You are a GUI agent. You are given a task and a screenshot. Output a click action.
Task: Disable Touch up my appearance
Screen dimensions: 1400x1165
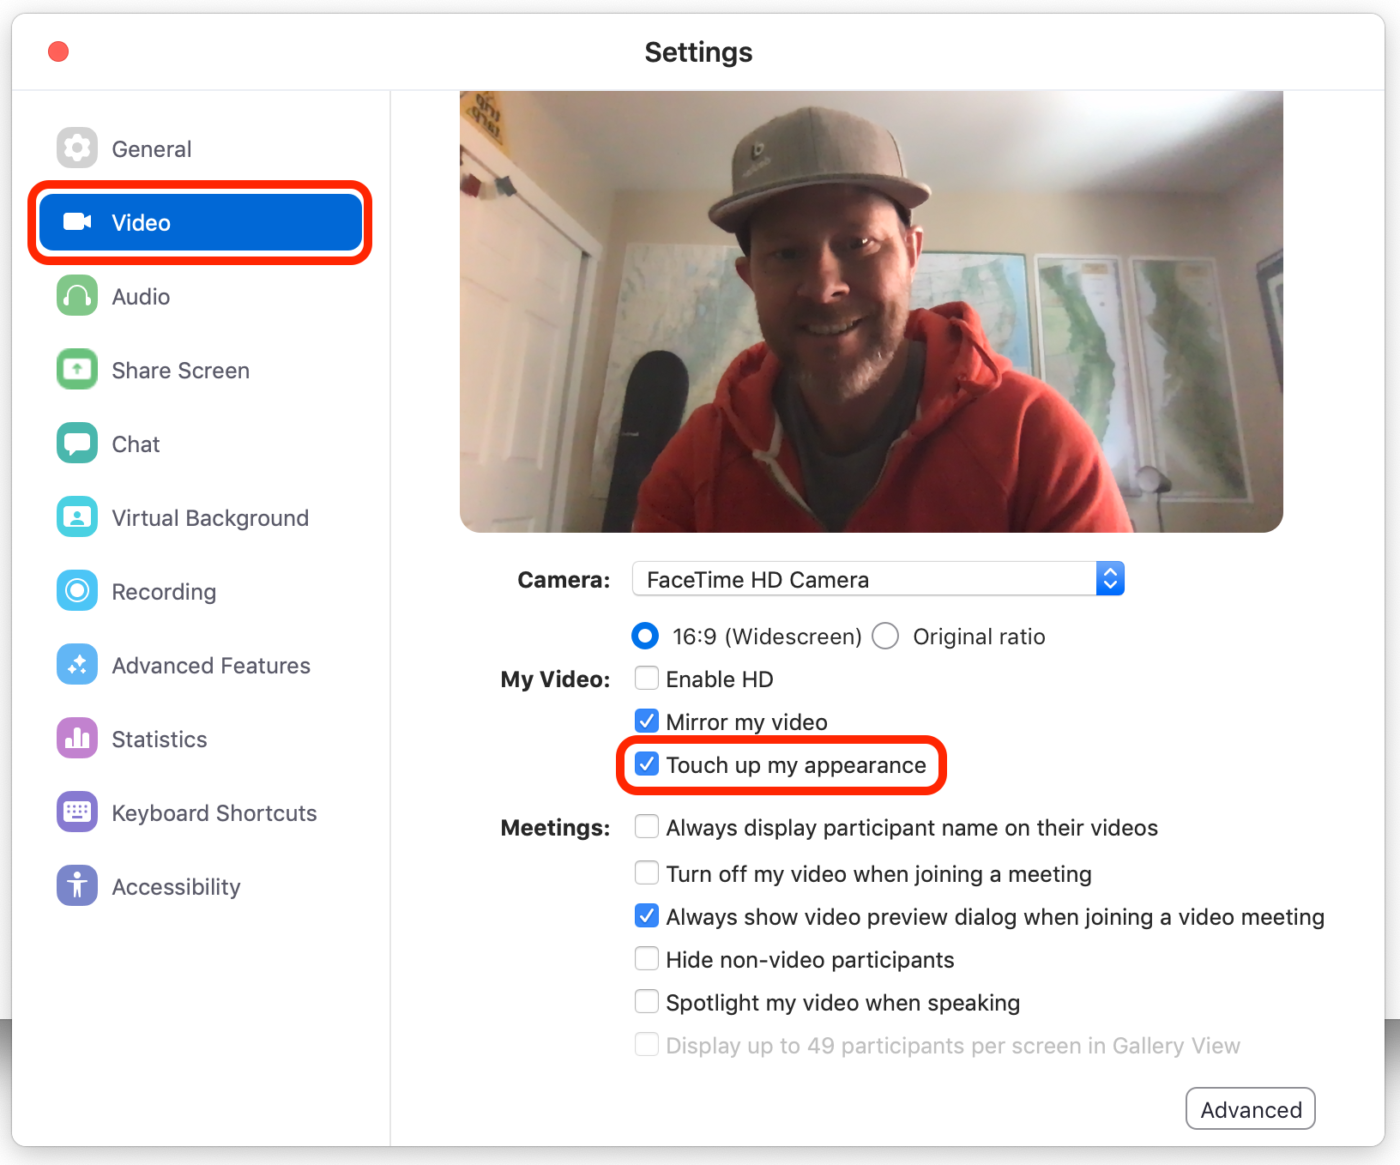coord(646,764)
